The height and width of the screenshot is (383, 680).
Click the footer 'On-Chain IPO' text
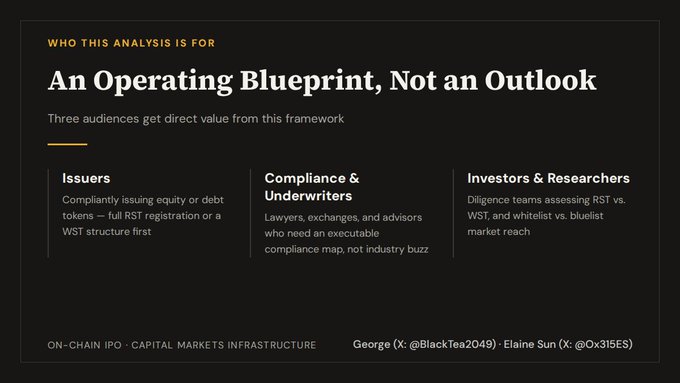click(85, 345)
